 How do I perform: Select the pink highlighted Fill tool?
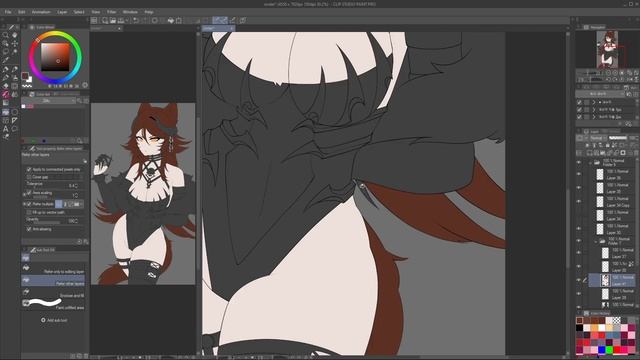click(6, 94)
